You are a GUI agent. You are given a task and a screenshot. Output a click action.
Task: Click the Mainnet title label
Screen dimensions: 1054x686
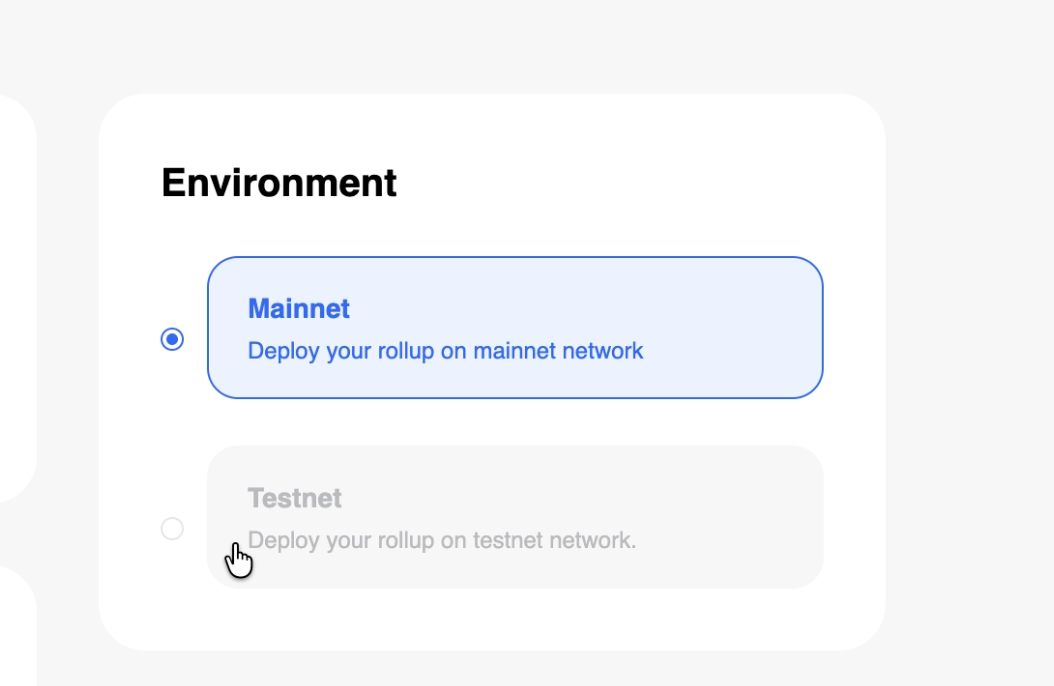[x=298, y=309]
